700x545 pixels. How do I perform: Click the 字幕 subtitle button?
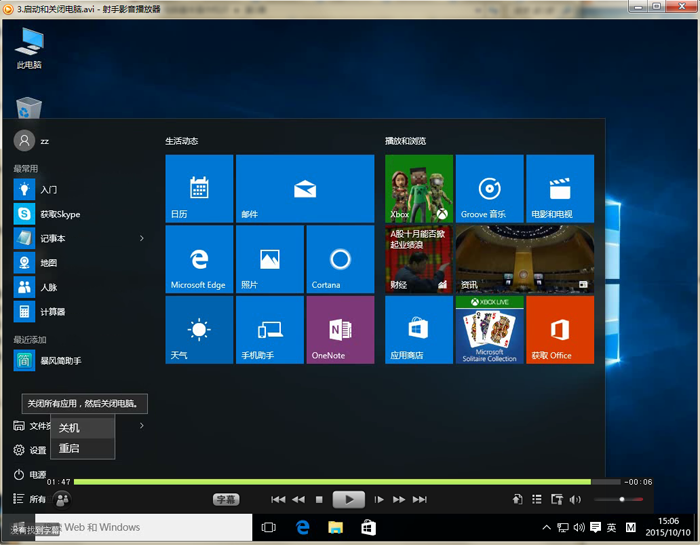tap(226, 499)
